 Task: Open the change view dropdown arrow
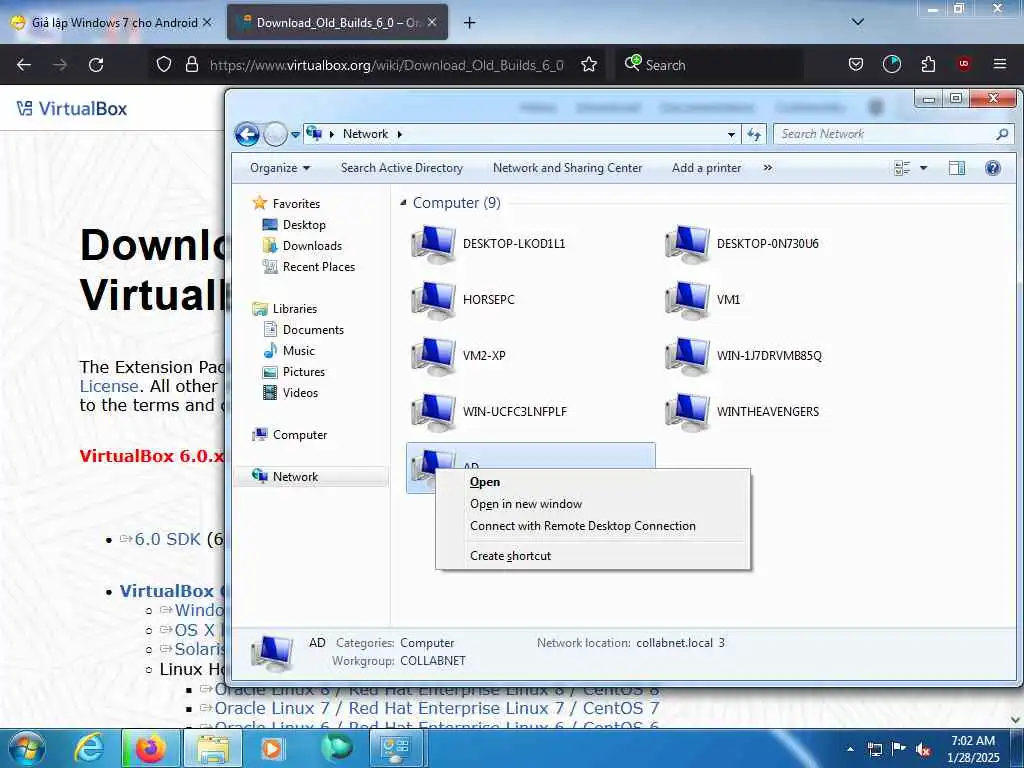click(923, 168)
